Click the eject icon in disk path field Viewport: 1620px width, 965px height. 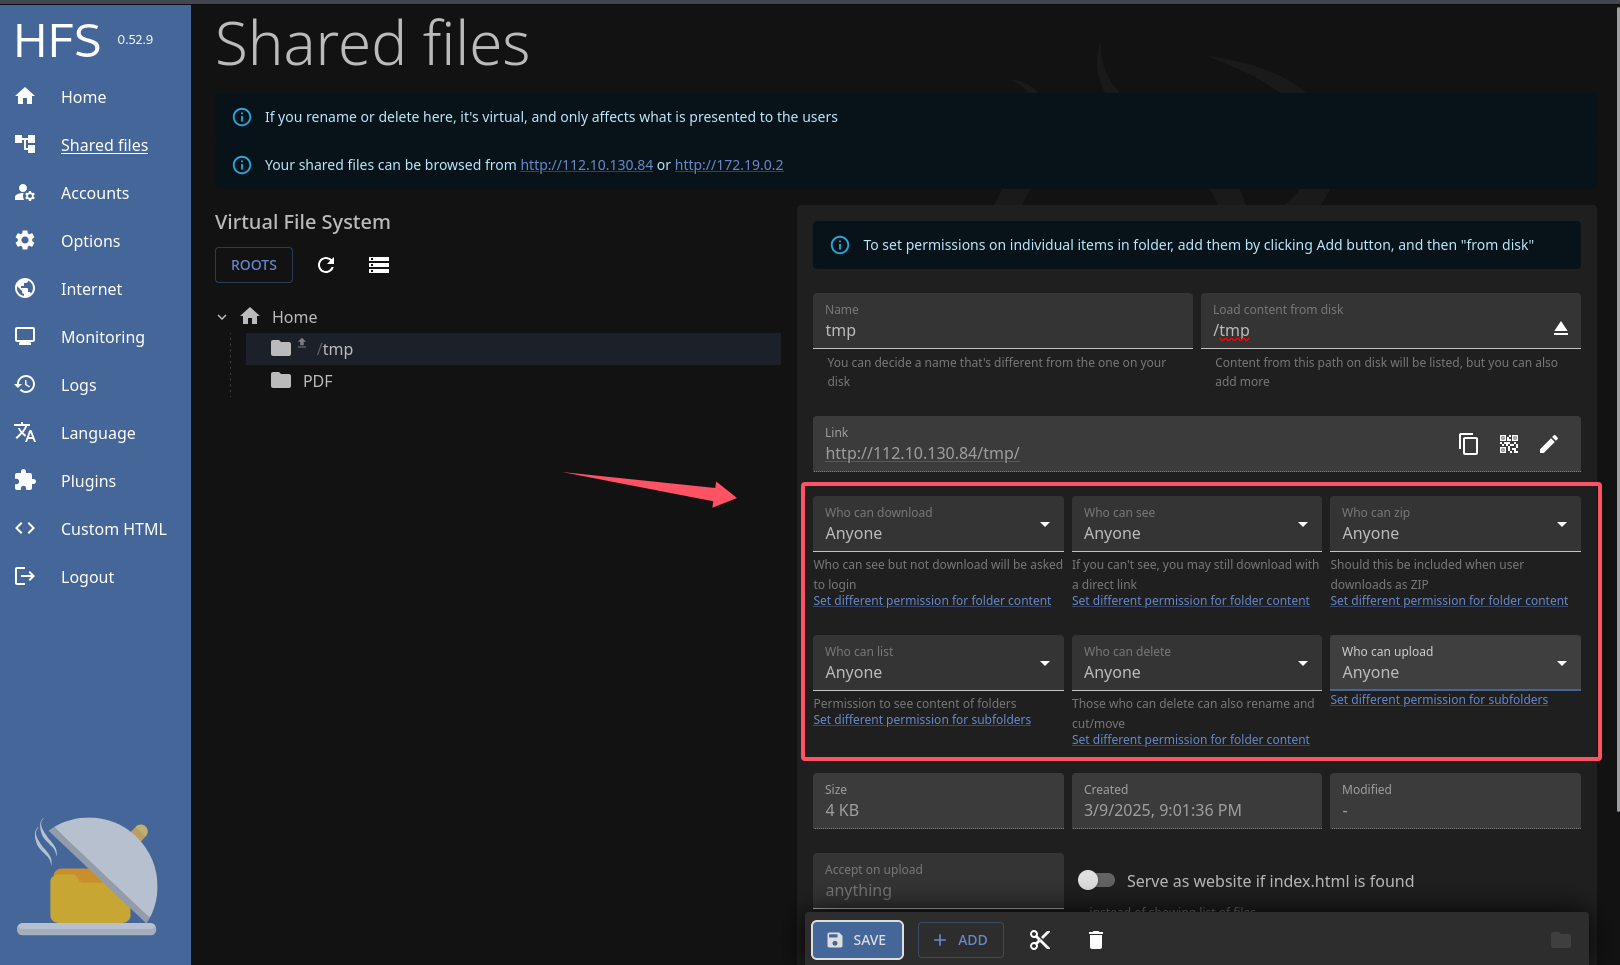1560,328
